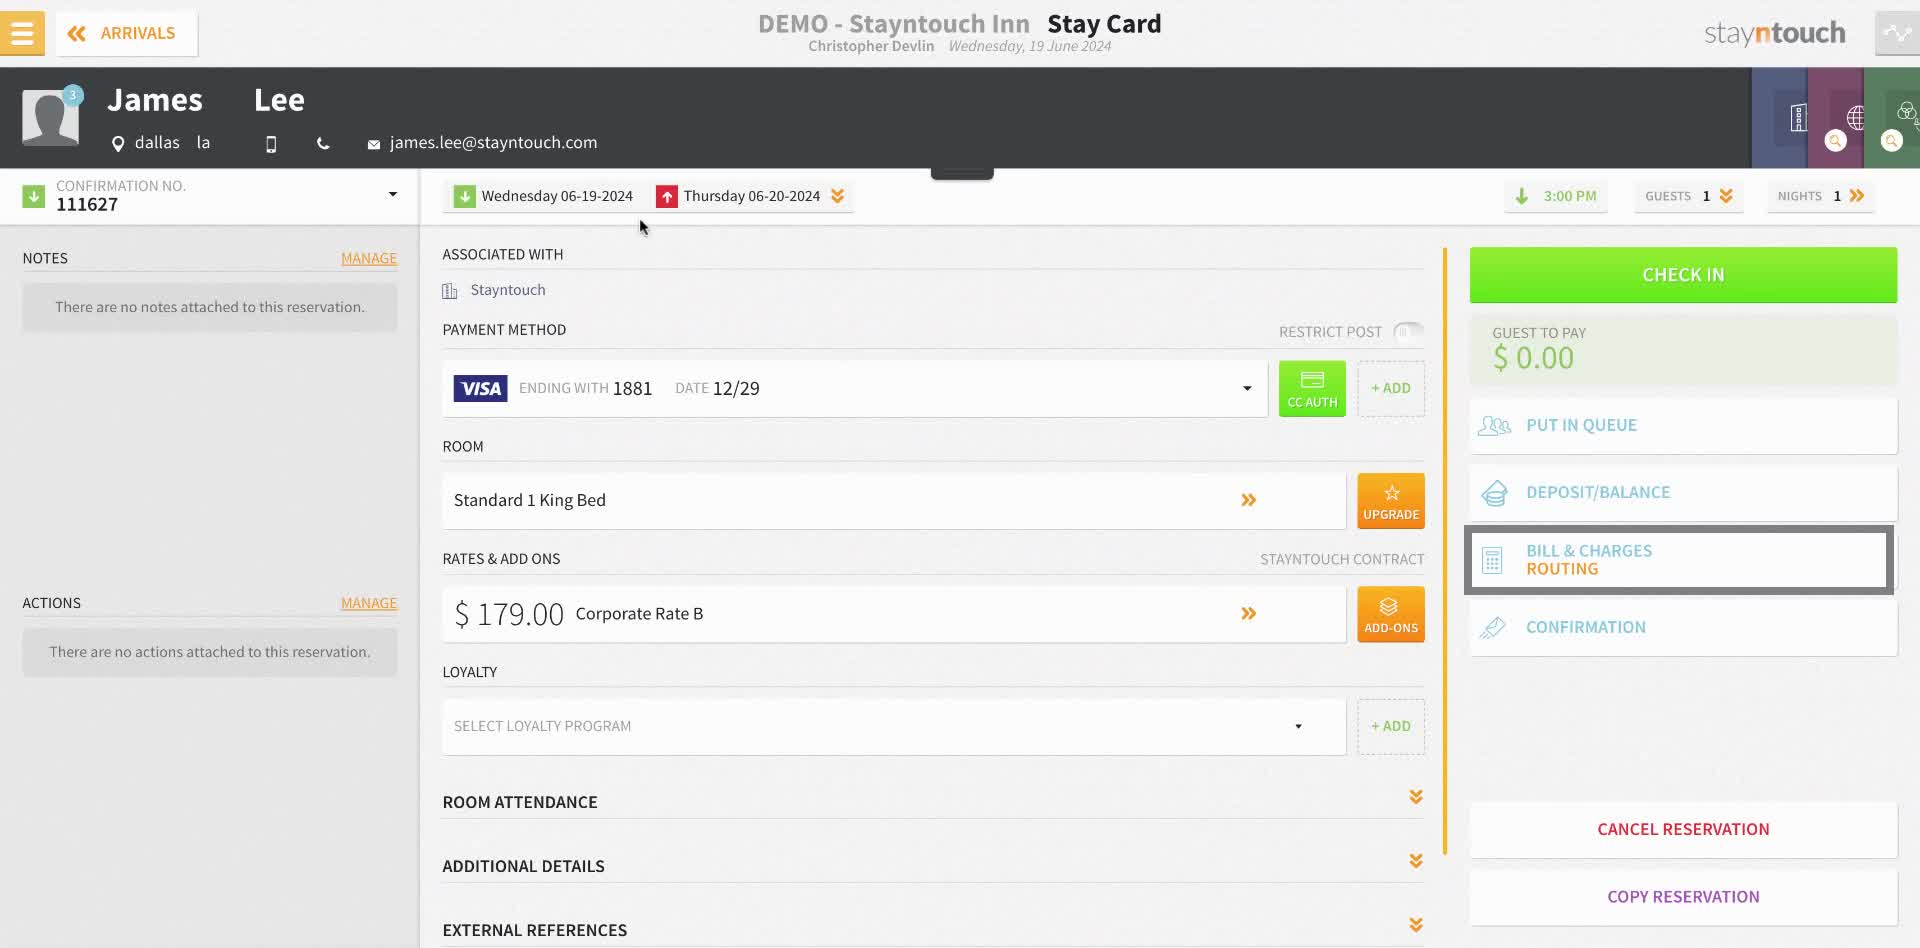This screenshot has width=1920, height=948.
Task: Click the telephone handset icon
Action: point(323,144)
